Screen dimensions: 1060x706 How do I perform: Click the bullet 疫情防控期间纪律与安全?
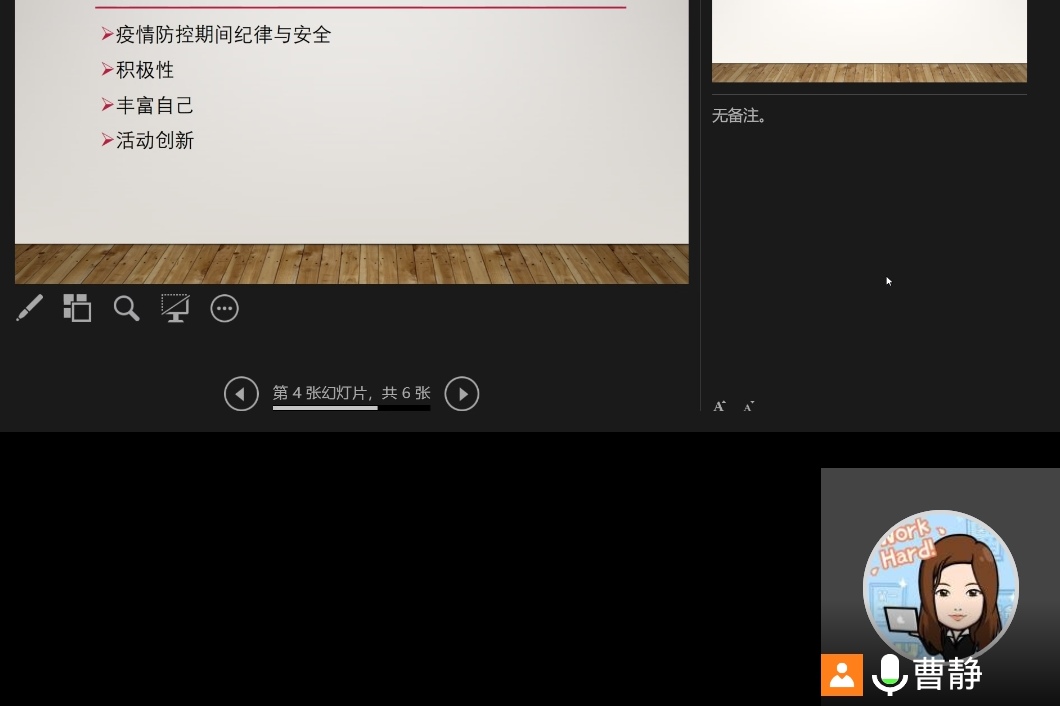[x=223, y=35]
